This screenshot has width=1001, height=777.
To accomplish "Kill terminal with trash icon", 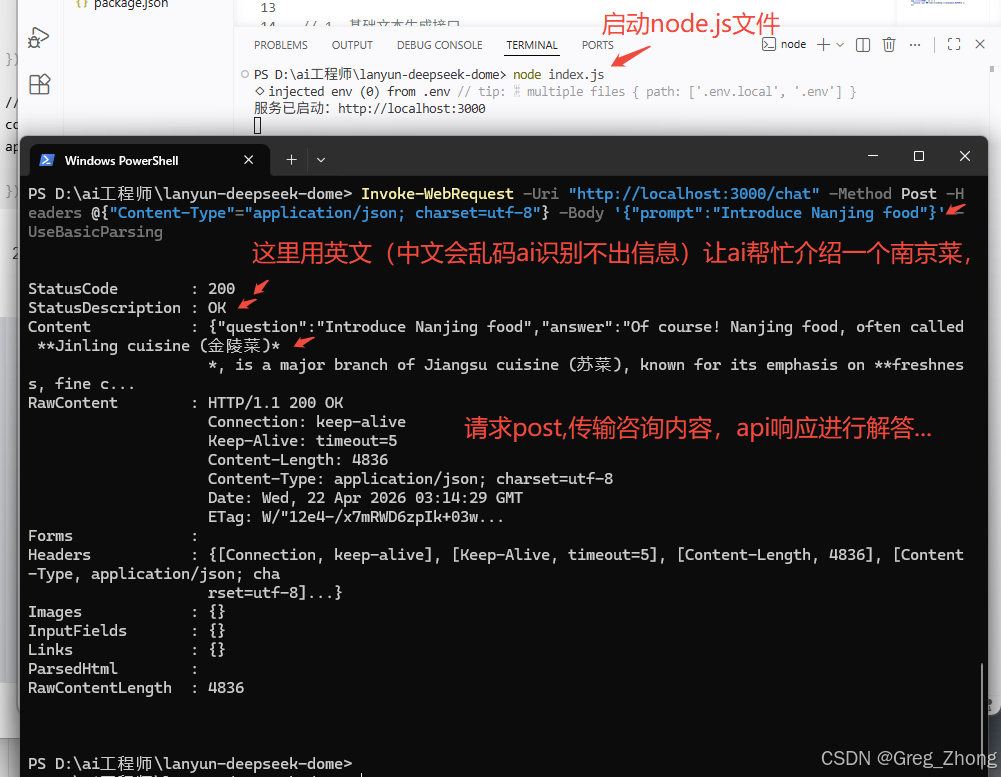I will coord(889,45).
